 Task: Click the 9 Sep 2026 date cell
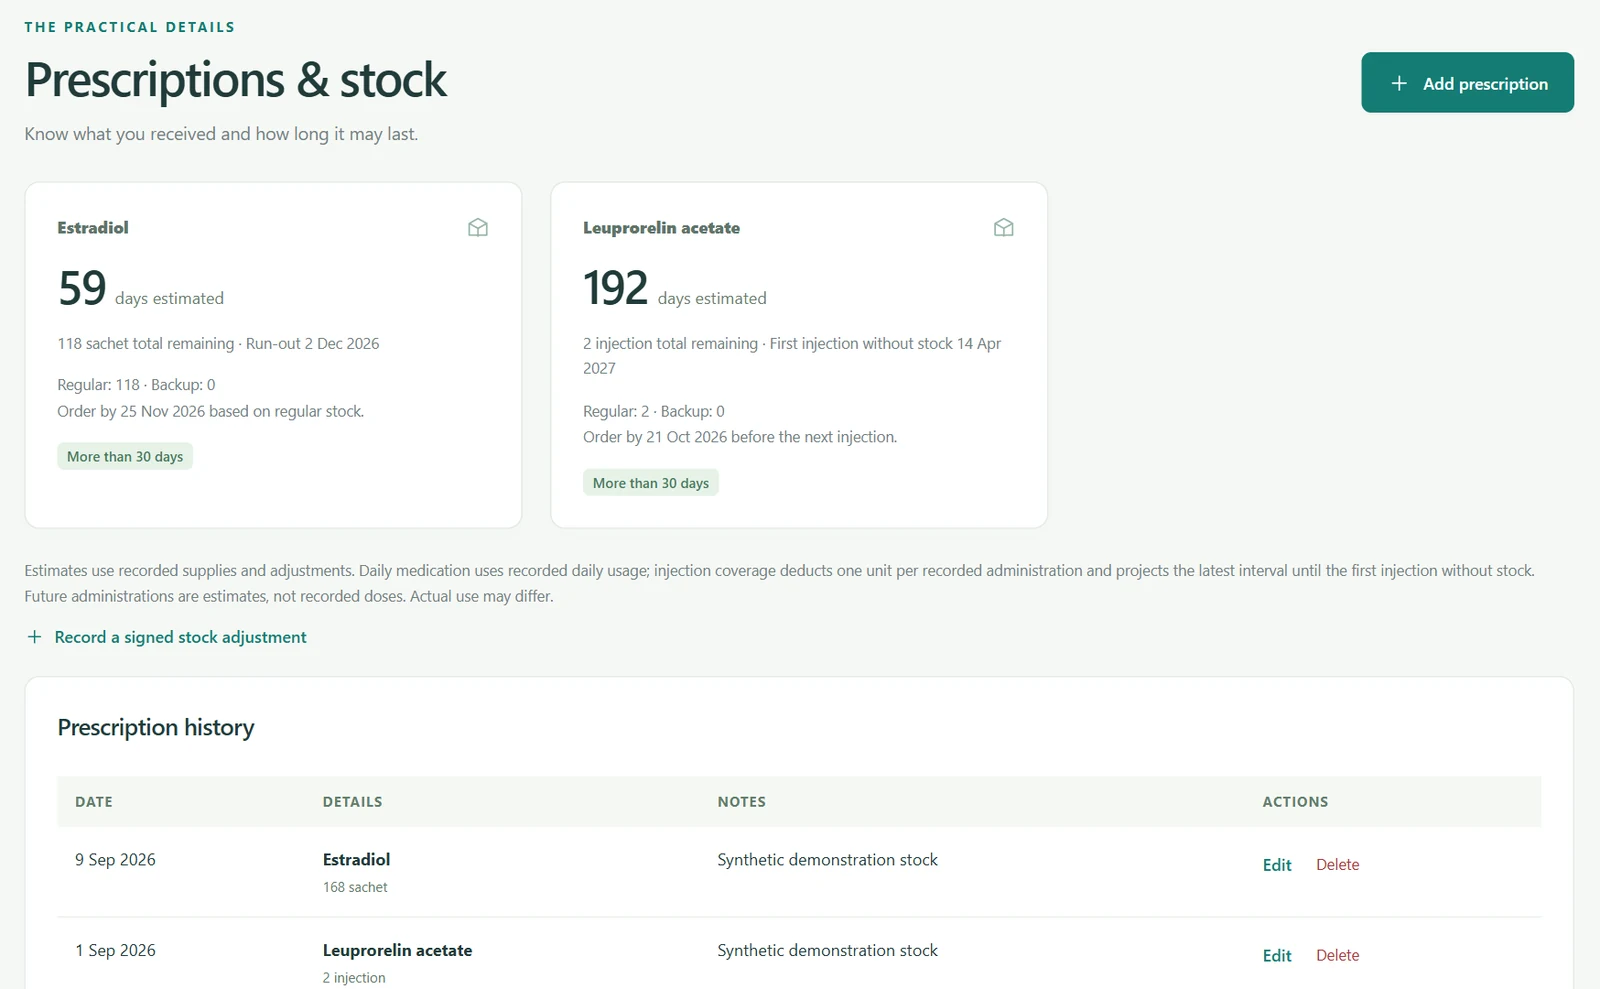115,860
